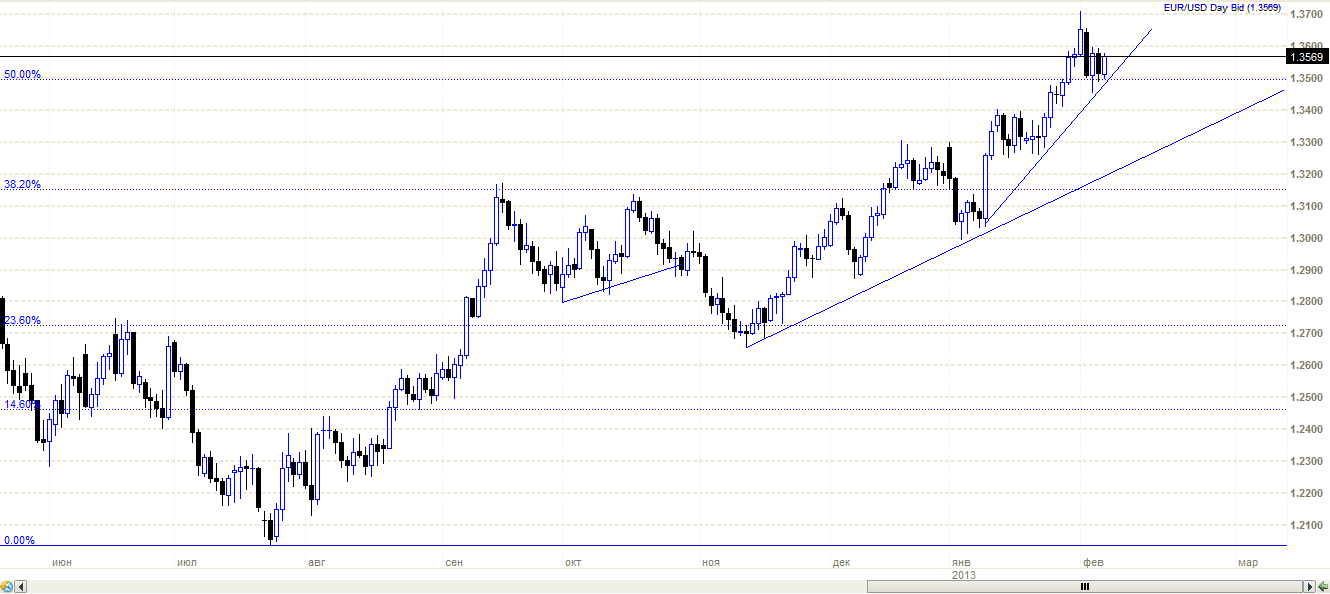
Task: Click the 1.3700 level on price axis
Action: pos(1306,14)
